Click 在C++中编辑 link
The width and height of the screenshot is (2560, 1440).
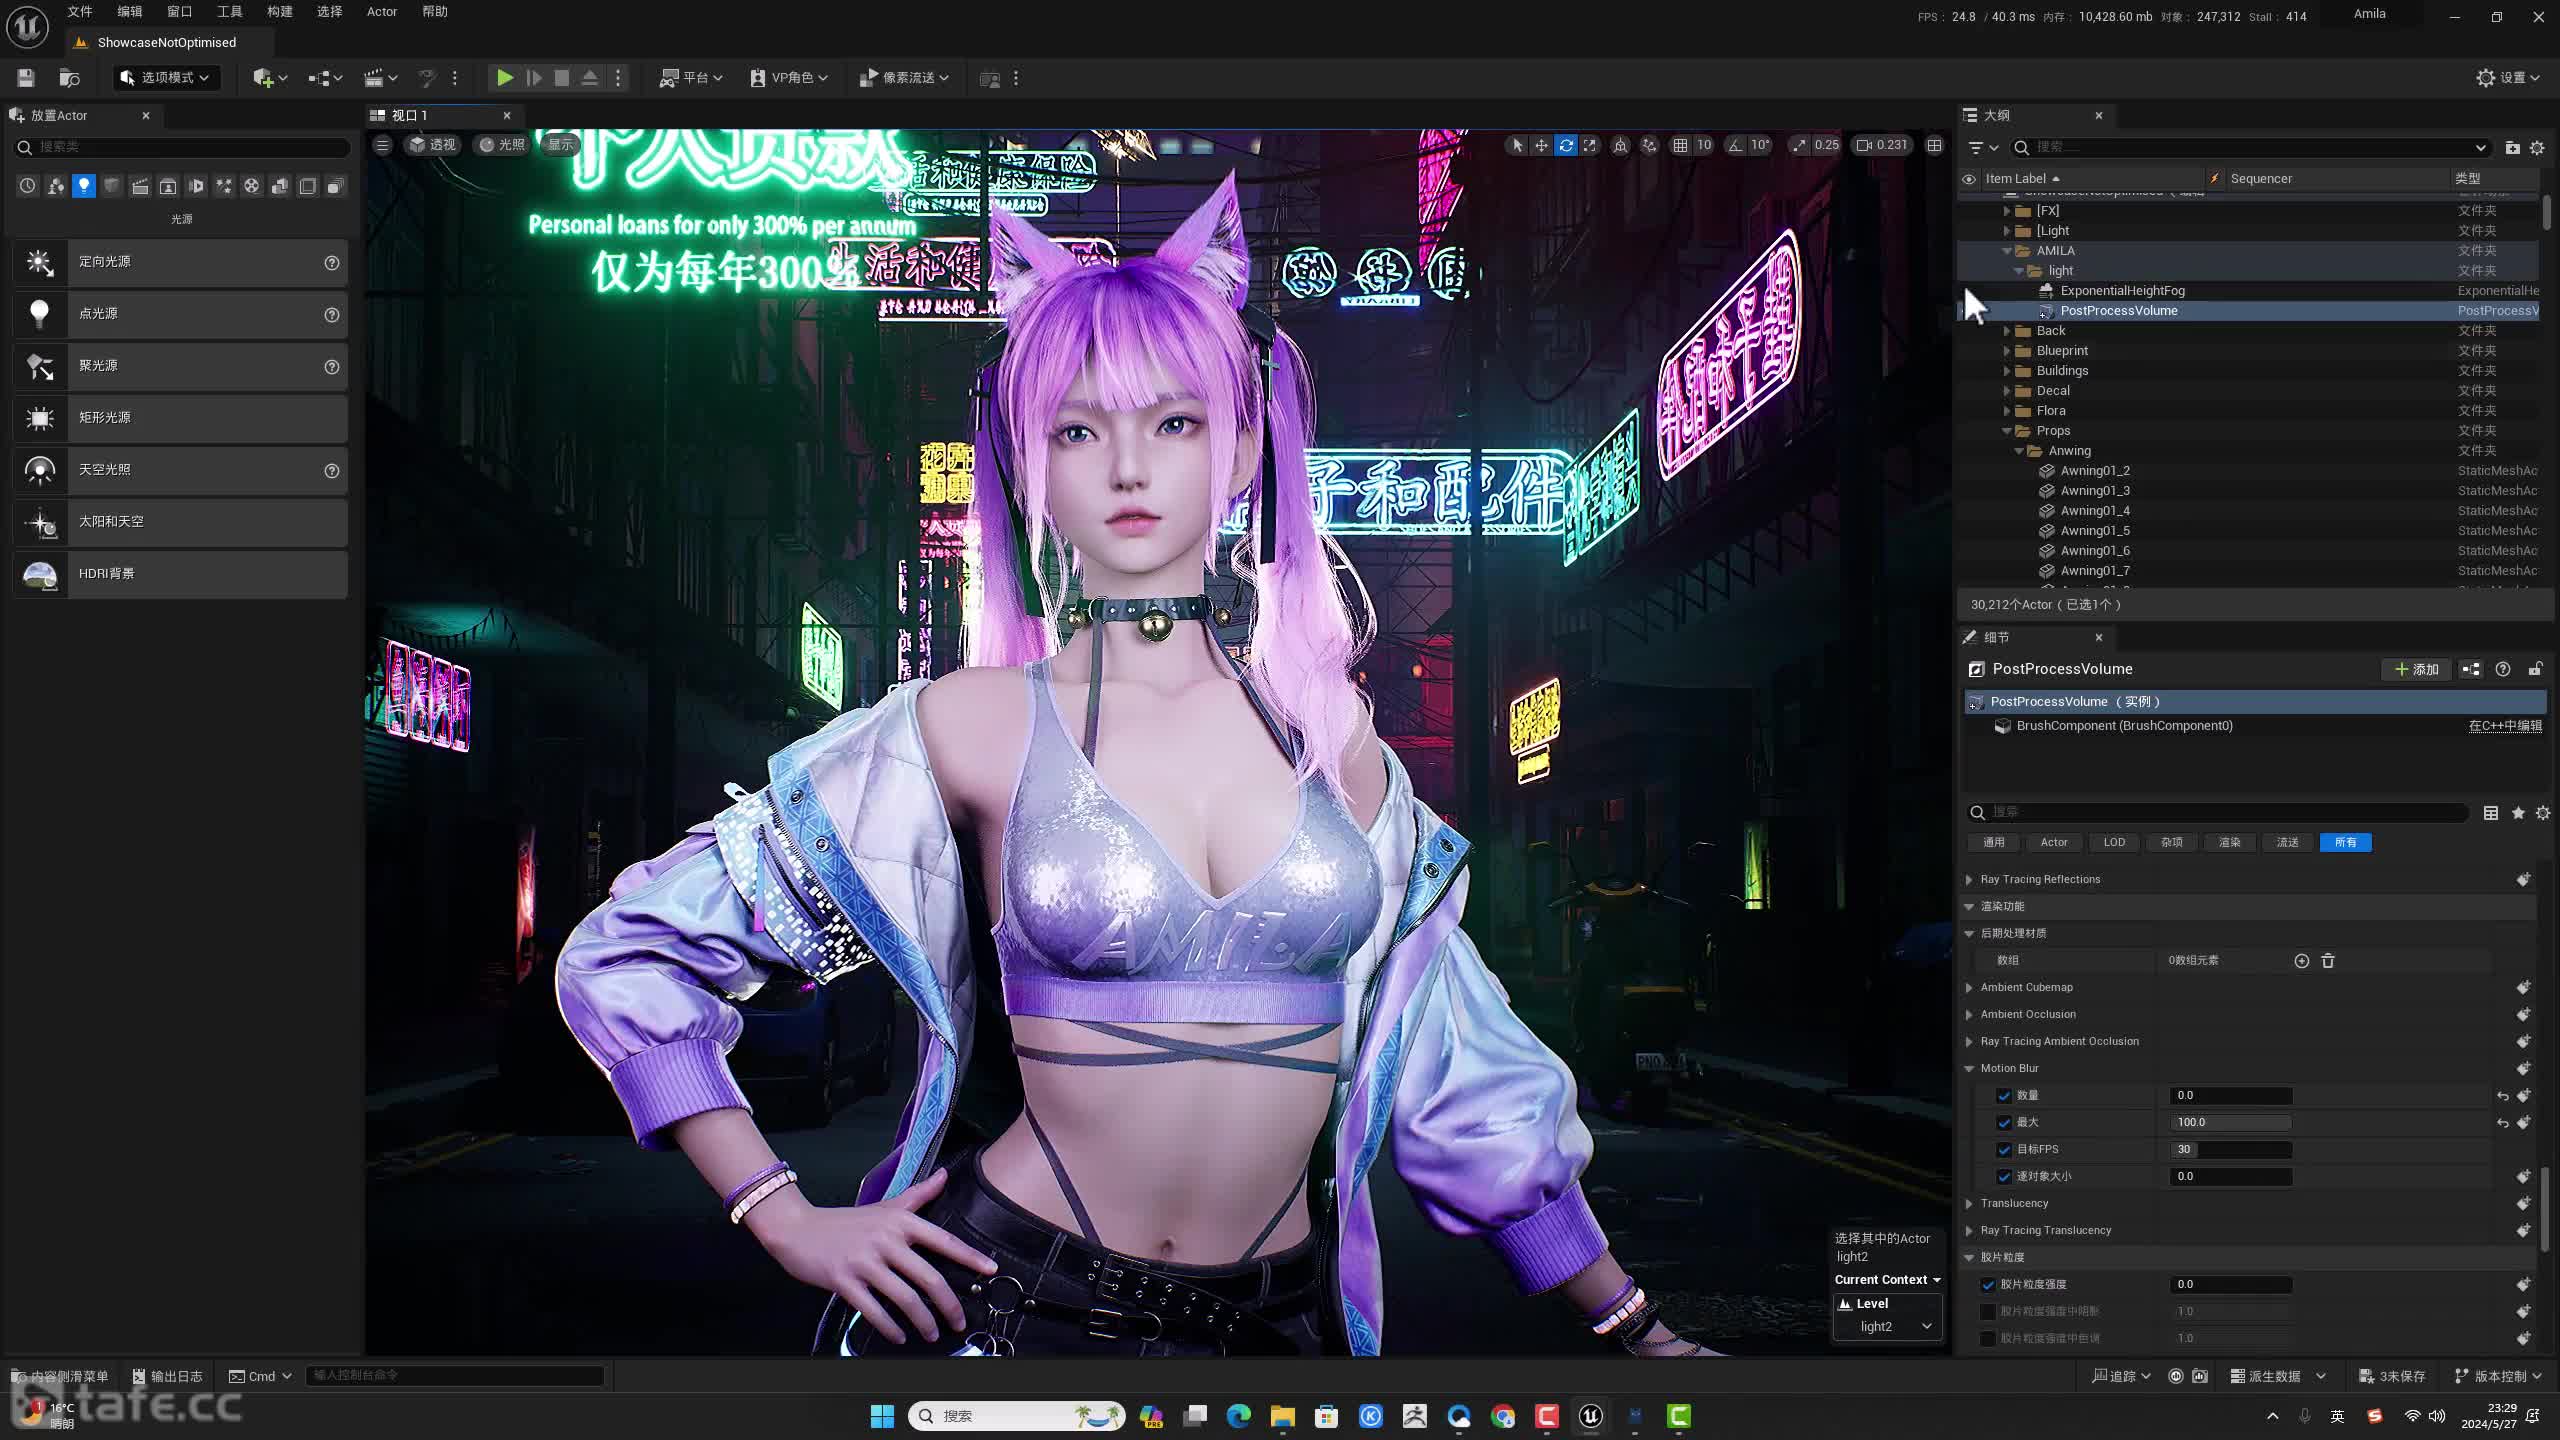2505,726
